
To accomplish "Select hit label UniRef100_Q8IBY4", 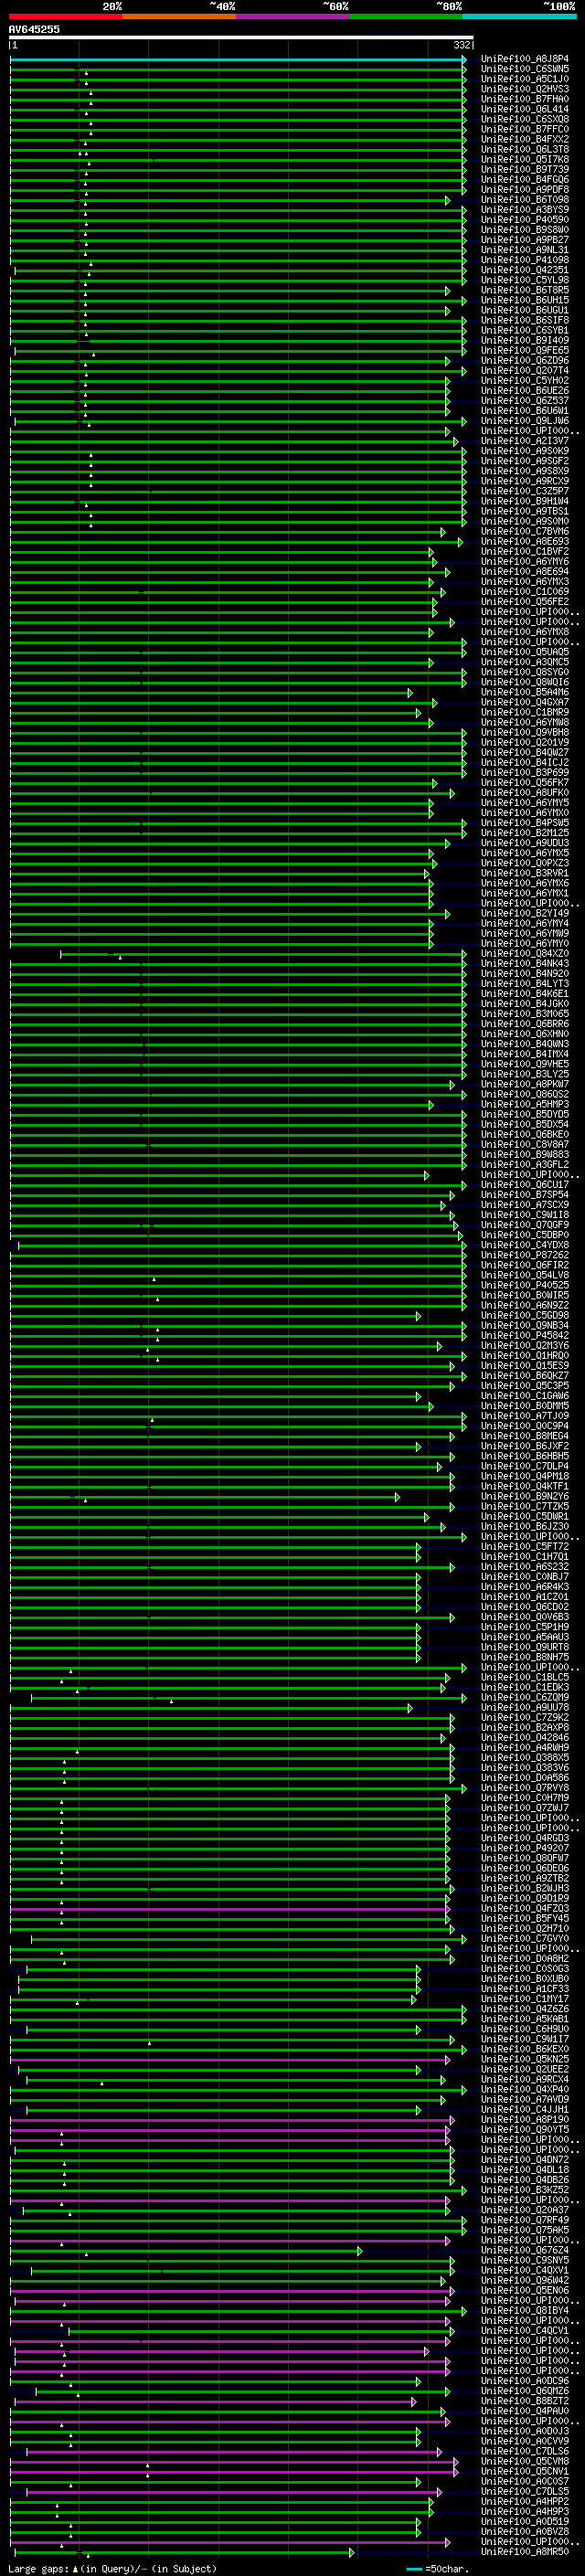I will point(525,2310).
